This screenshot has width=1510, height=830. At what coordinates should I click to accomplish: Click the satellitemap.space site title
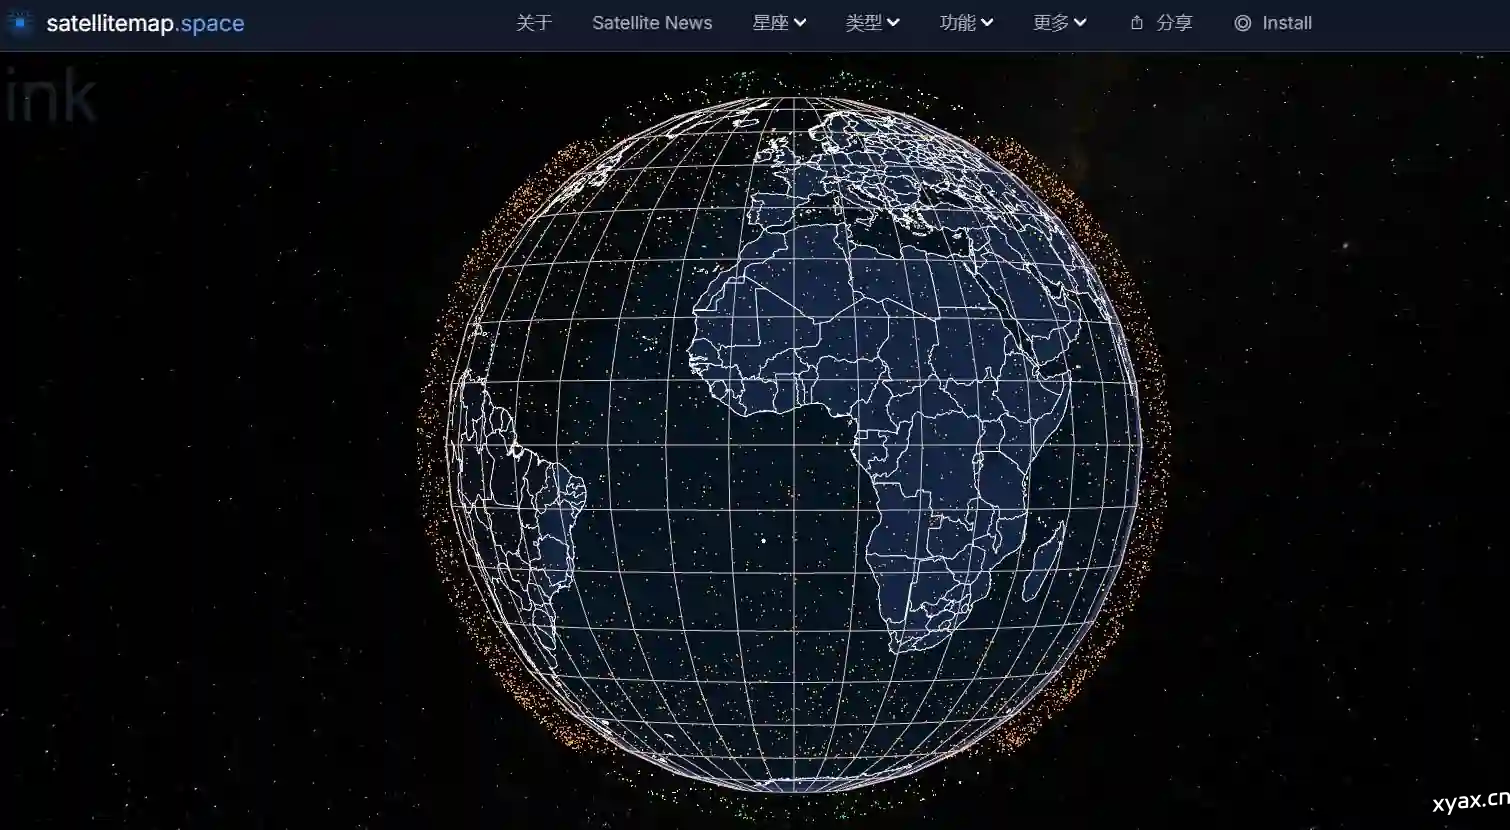point(145,23)
